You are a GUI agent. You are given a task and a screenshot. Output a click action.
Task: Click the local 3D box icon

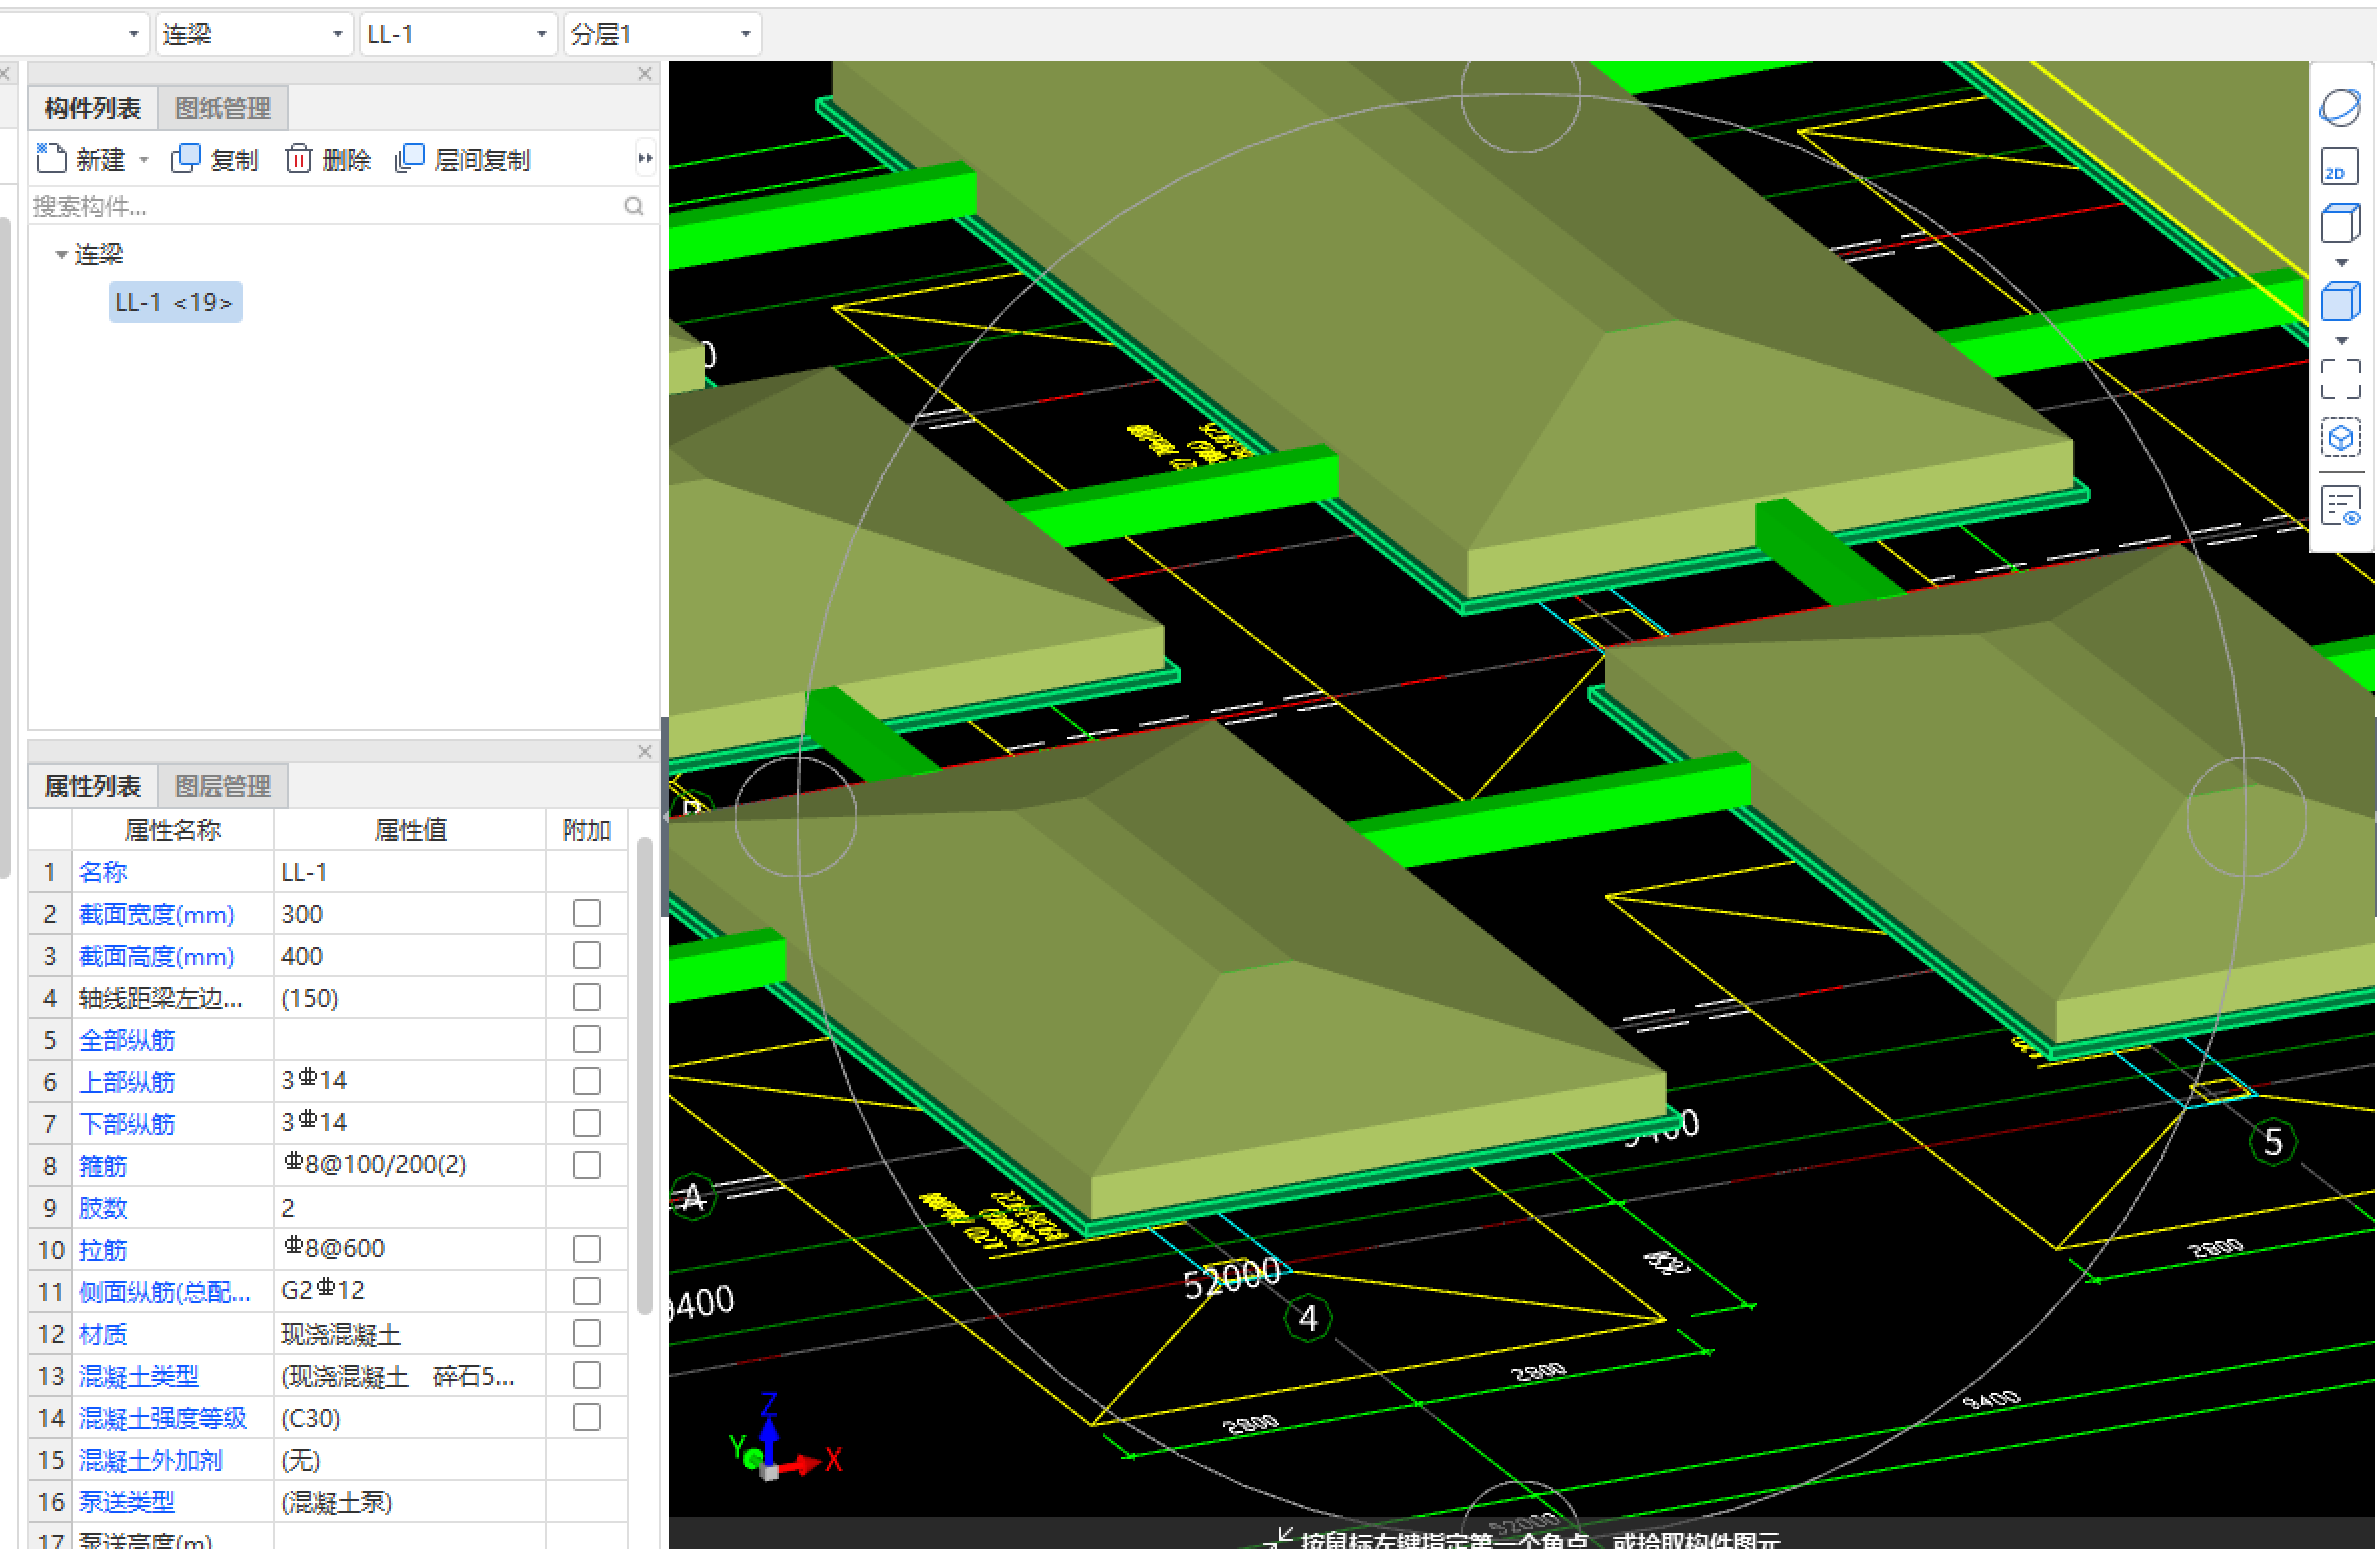tap(2339, 437)
